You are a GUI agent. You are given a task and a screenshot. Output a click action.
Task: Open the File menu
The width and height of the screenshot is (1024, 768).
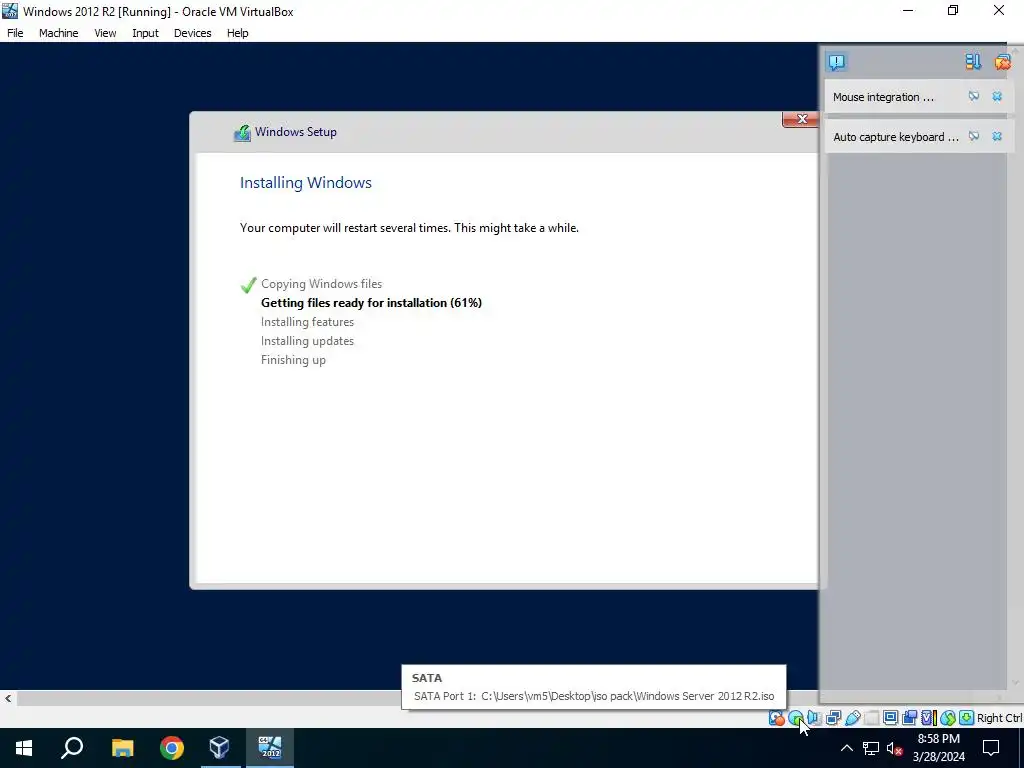click(15, 33)
